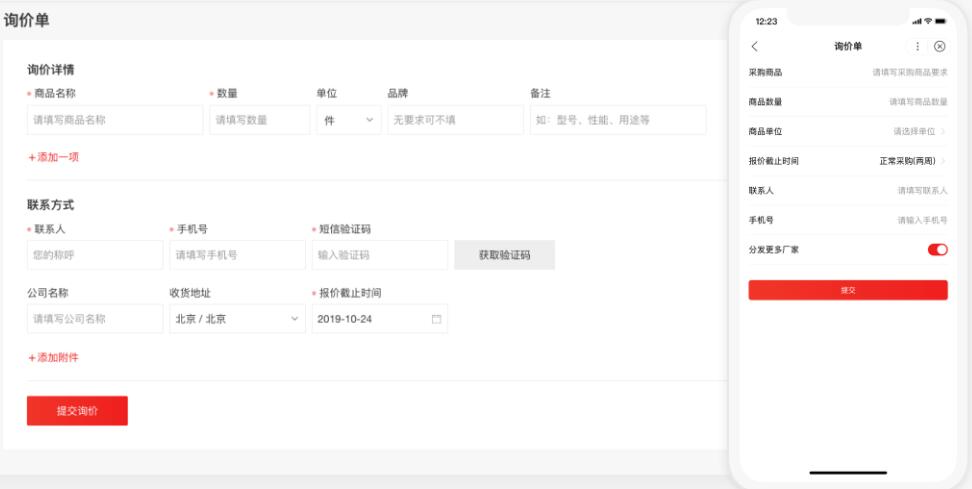Click the +添加一项 link
The image size is (972, 489).
(52, 157)
